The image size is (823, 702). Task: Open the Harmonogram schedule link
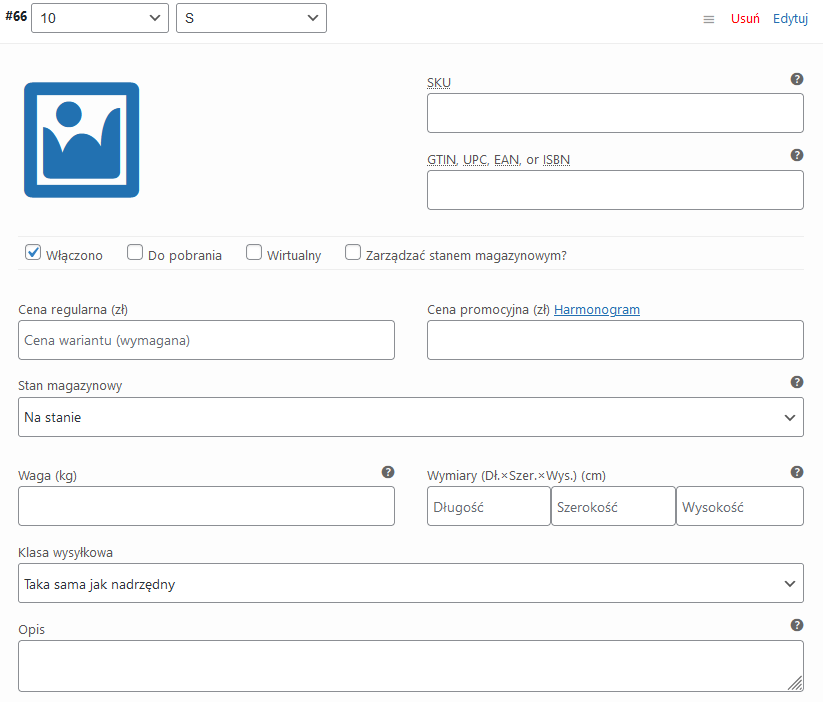[597, 309]
